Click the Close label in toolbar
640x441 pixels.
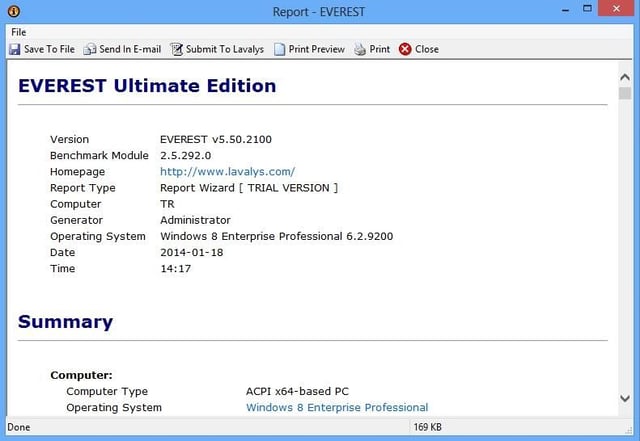coord(427,49)
